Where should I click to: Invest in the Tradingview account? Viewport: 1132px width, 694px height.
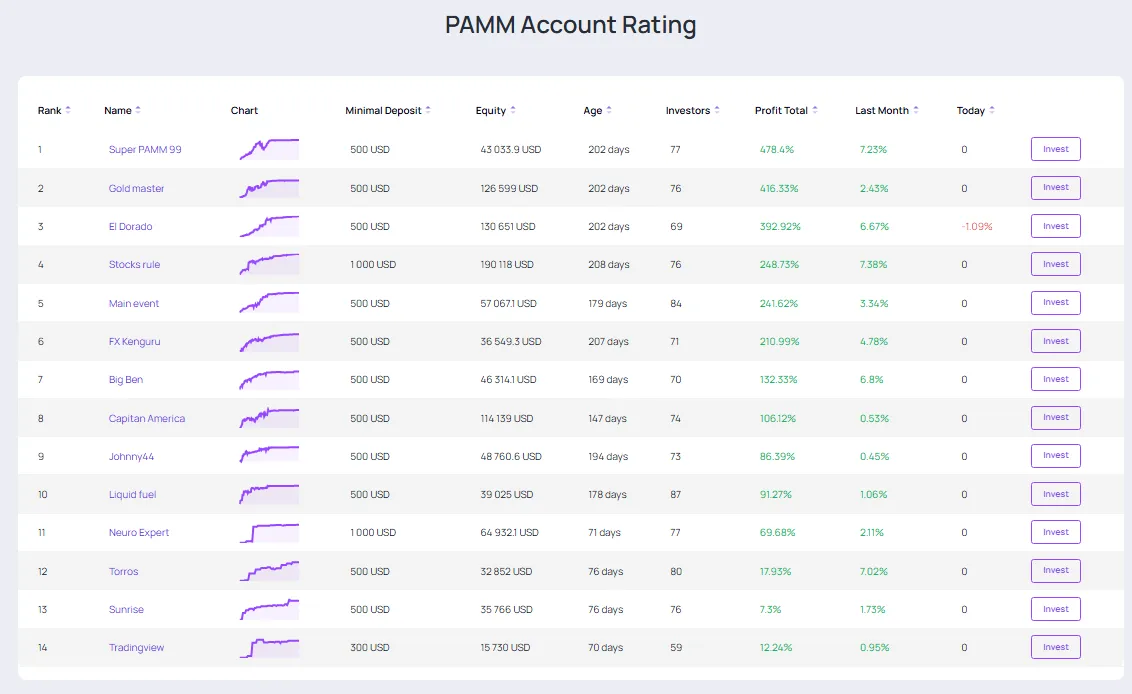[1055, 647]
